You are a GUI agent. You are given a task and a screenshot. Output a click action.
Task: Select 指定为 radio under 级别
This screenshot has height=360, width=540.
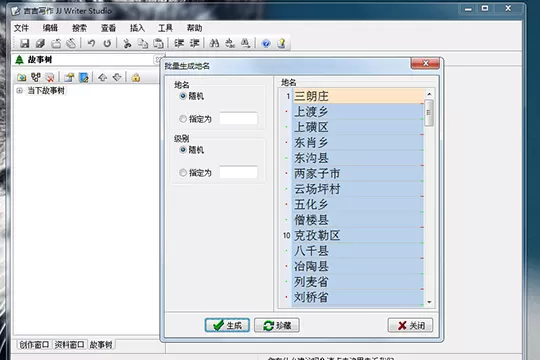(183, 173)
